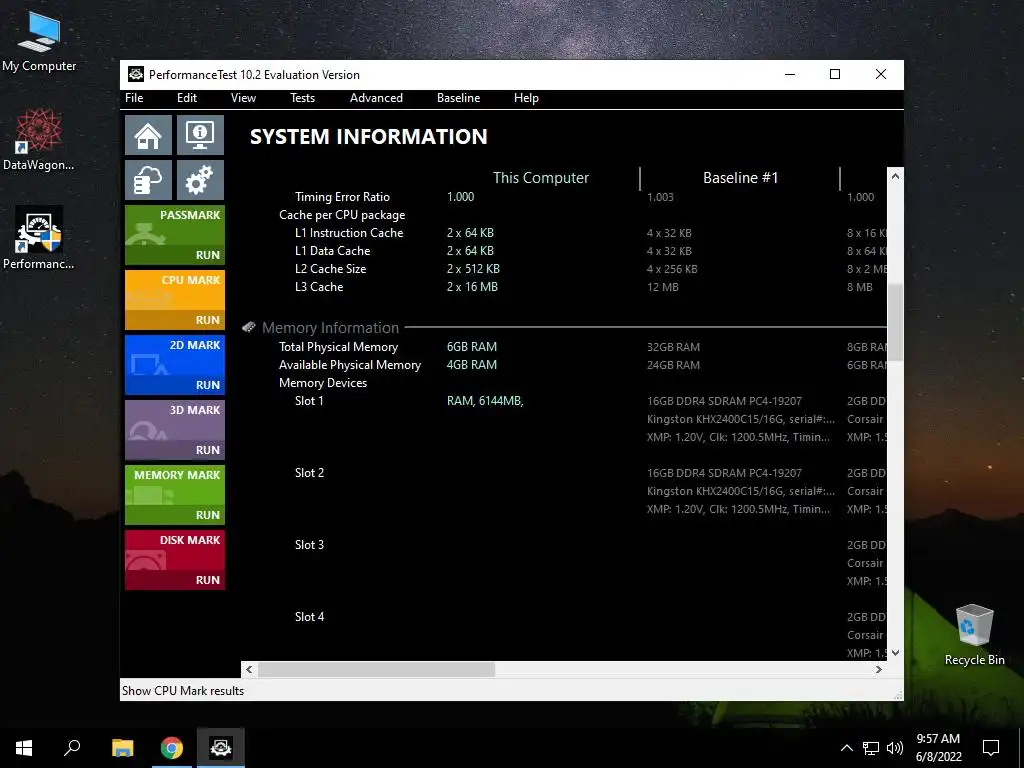Click the Memory Information section header
This screenshot has height=768, width=1024.
pyautogui.click(x=330, y=328)
